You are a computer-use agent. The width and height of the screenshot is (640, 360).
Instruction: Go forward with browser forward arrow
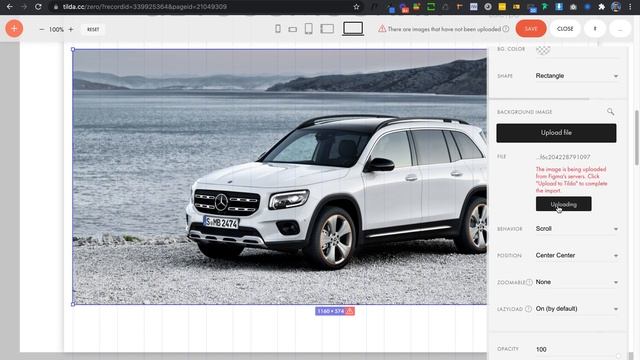coord(24,7)
